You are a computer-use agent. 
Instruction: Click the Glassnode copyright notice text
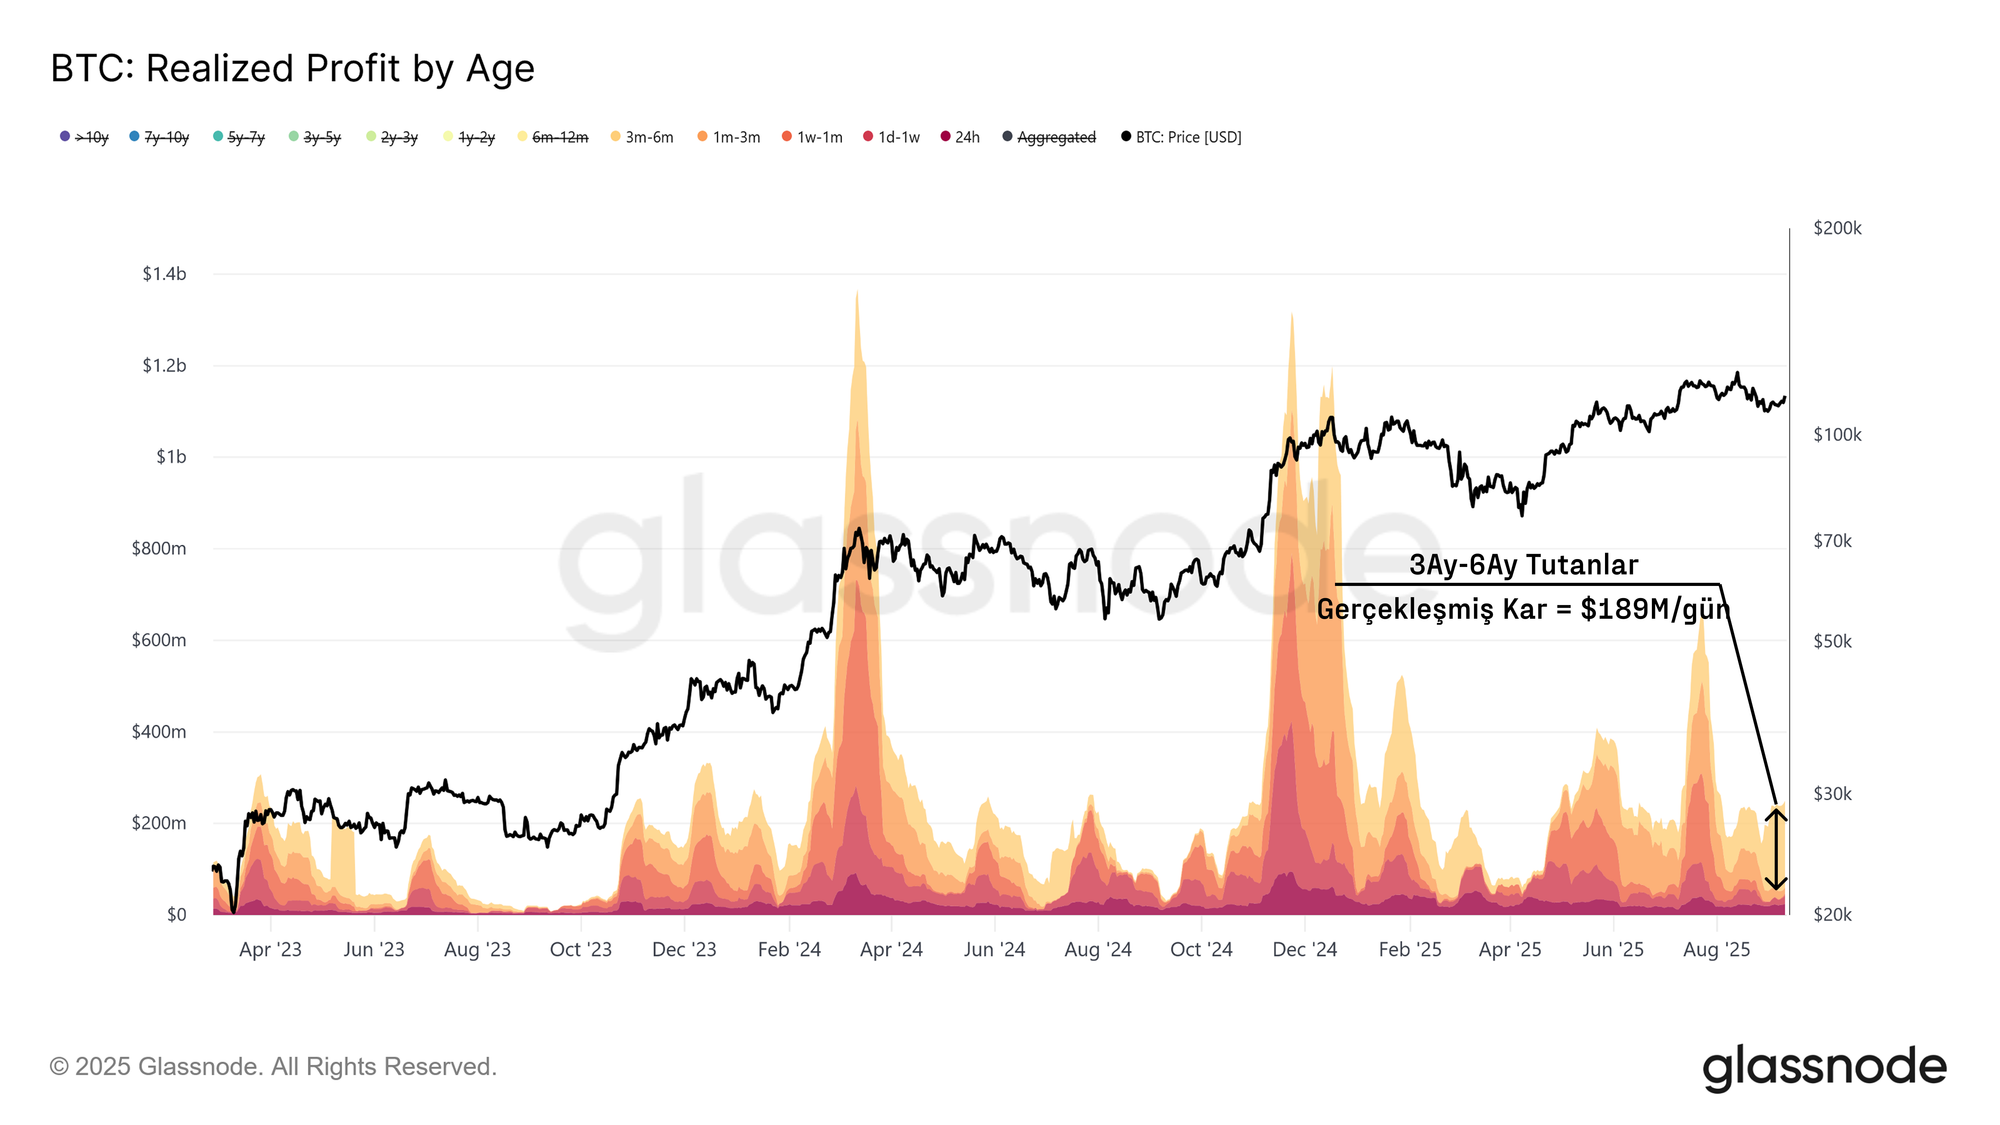point(273,1067)
